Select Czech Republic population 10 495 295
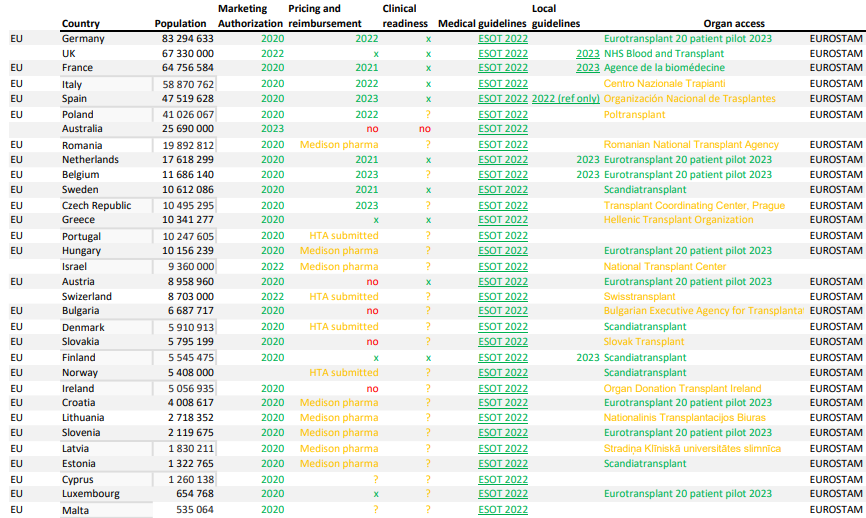The width and height of the screenshot is (866, 518). [x=188, y=205]
